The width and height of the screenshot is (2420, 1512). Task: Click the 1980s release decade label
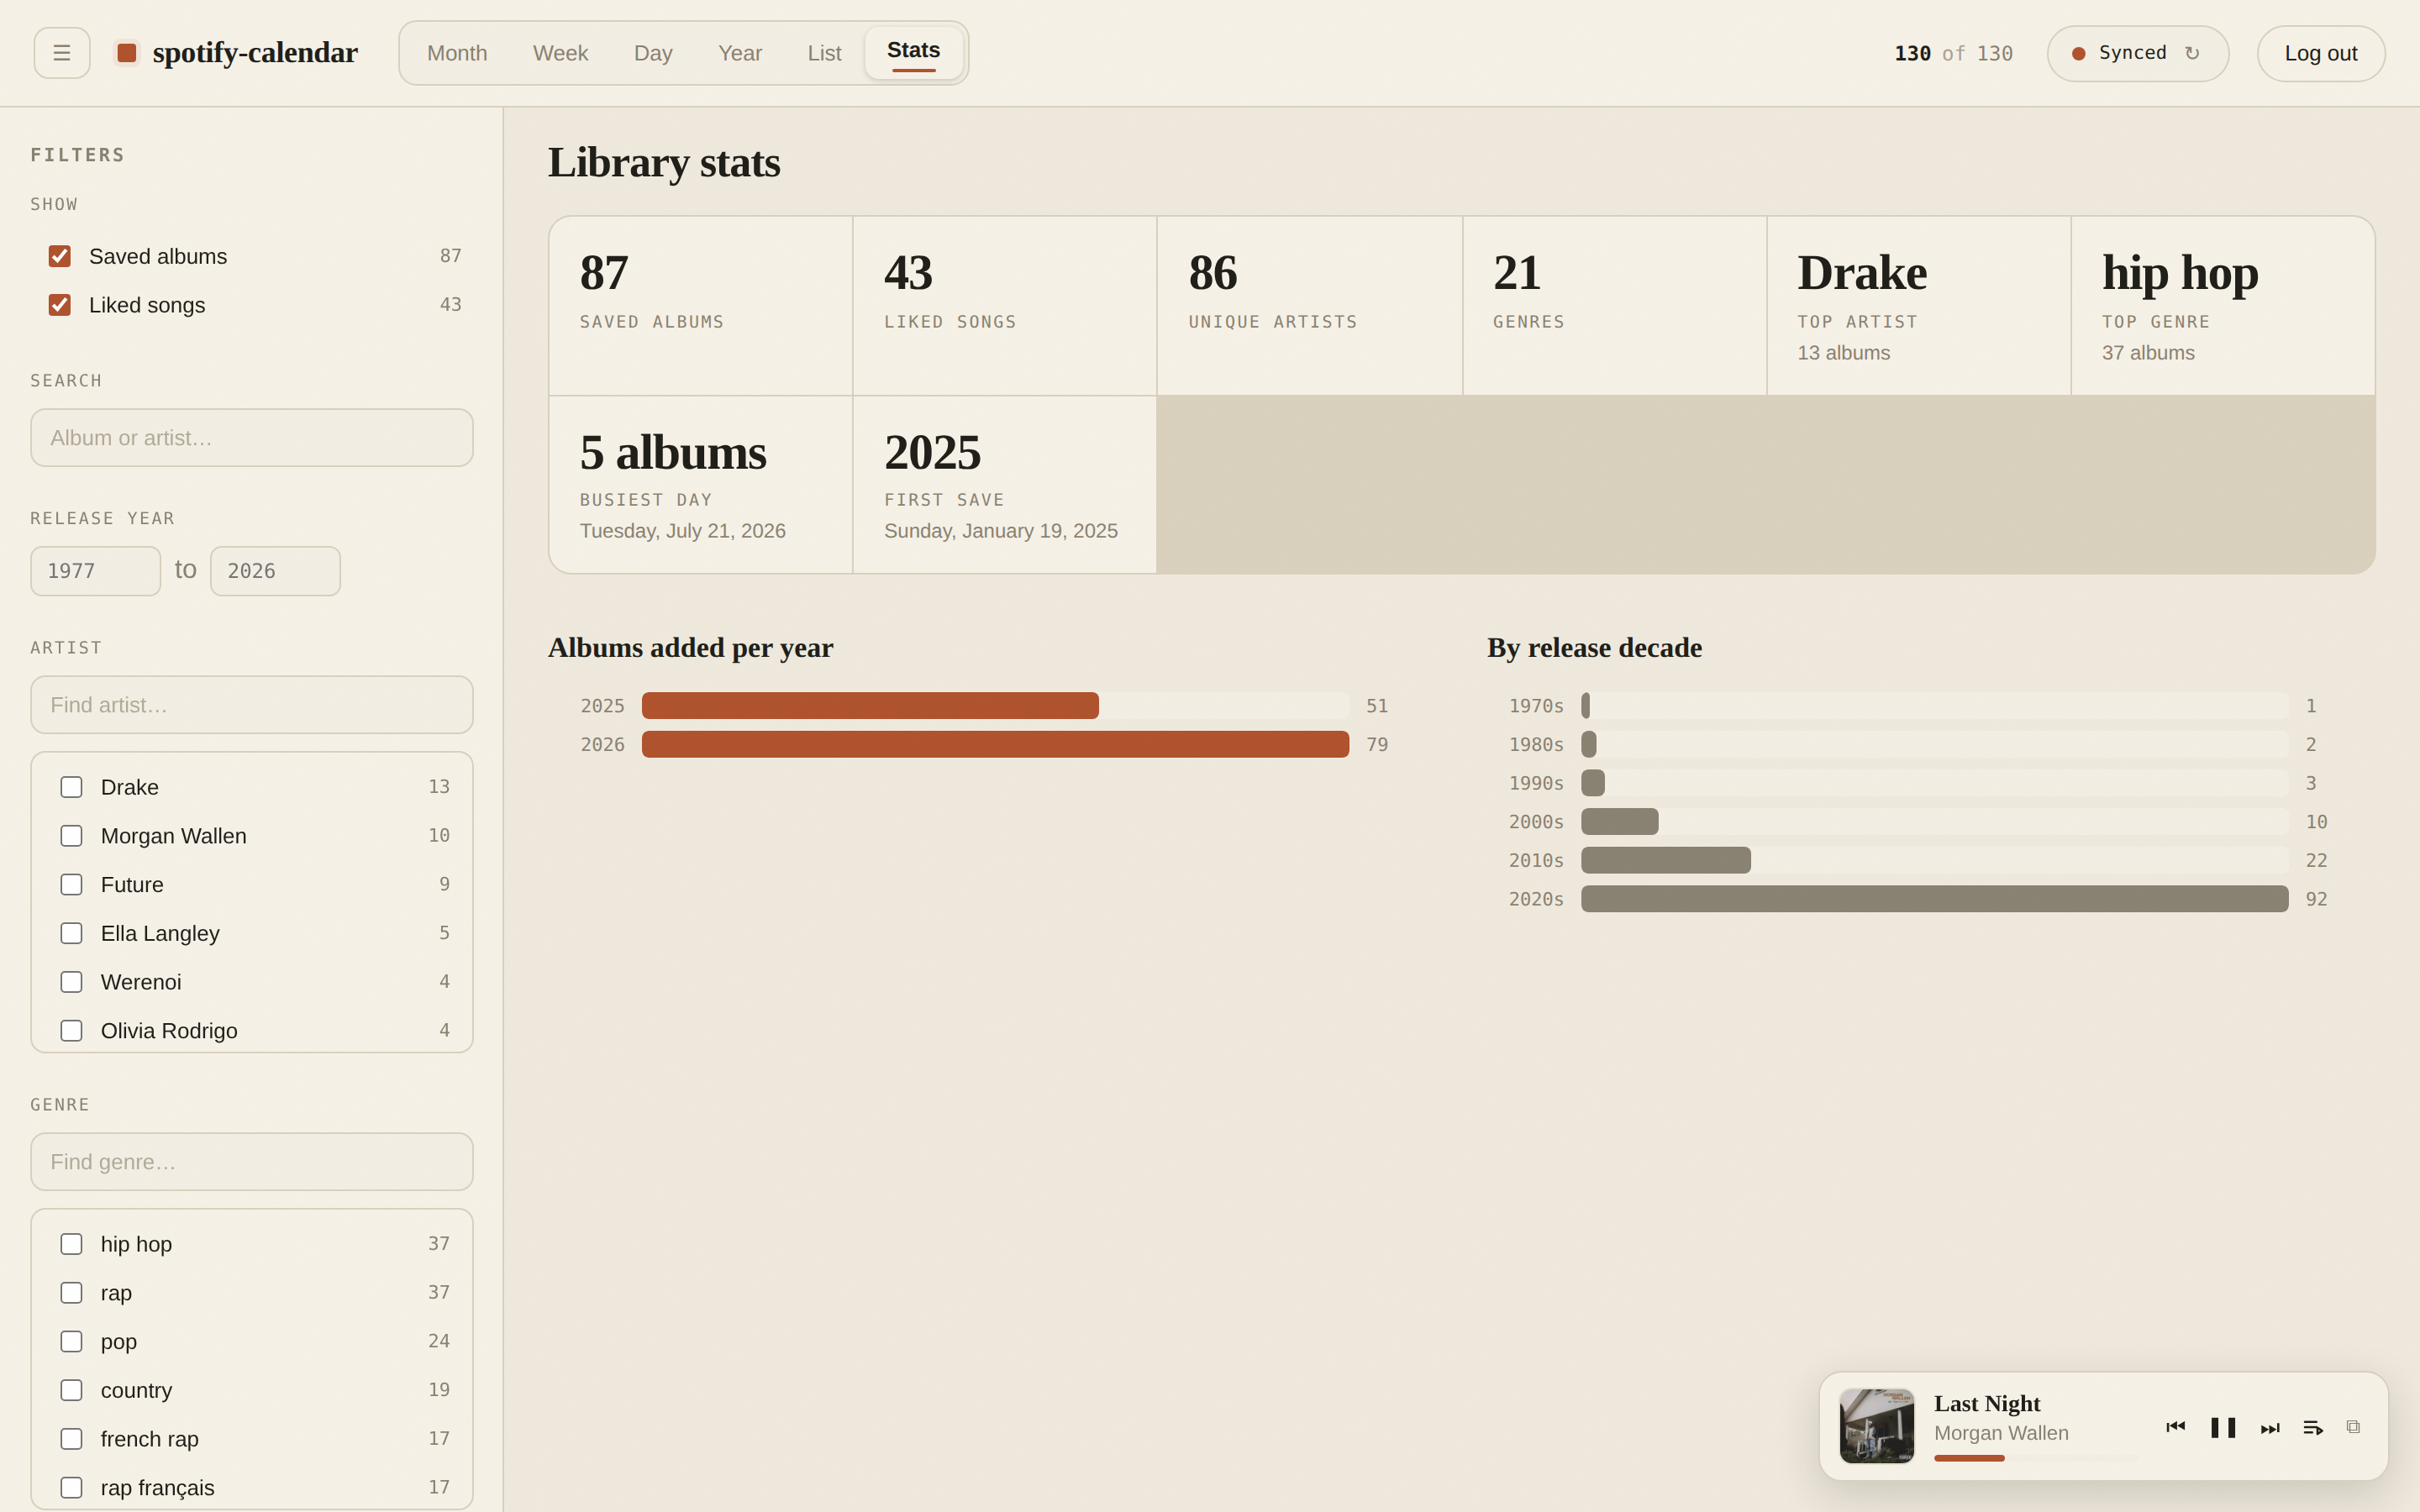coord(1536,744)
